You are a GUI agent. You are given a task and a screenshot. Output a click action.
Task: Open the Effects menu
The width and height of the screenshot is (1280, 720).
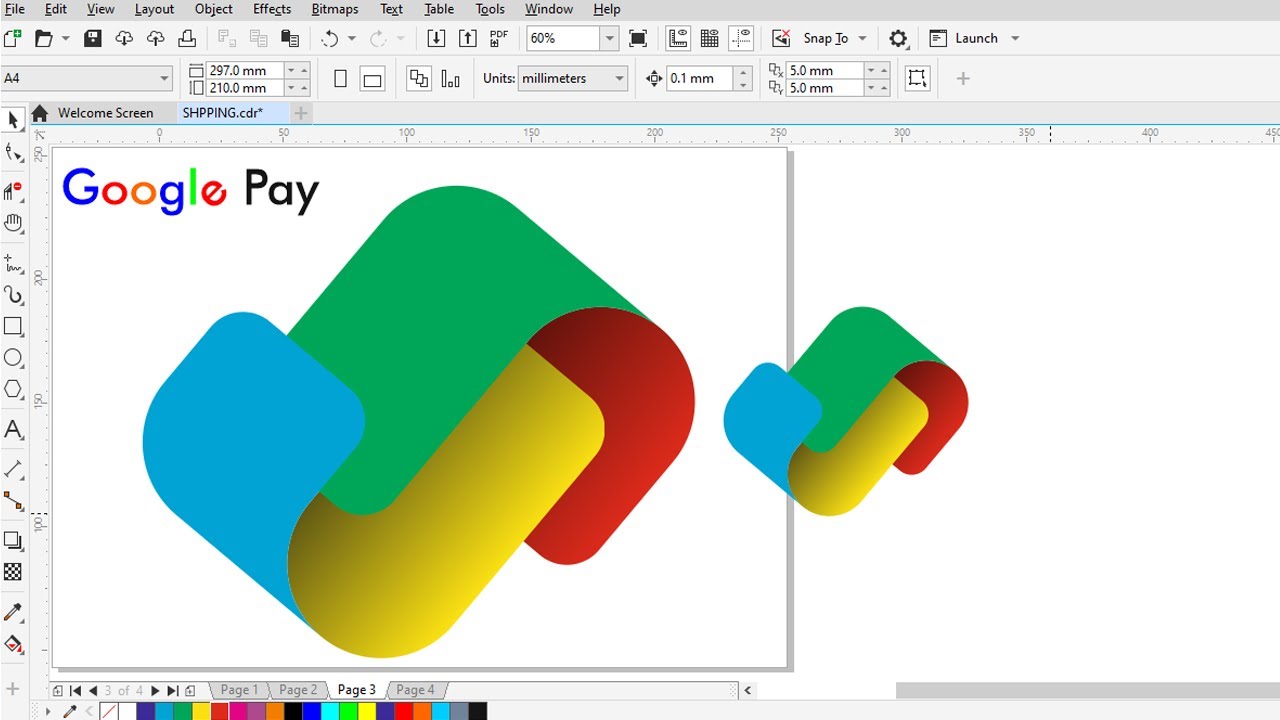coord(272,9)
